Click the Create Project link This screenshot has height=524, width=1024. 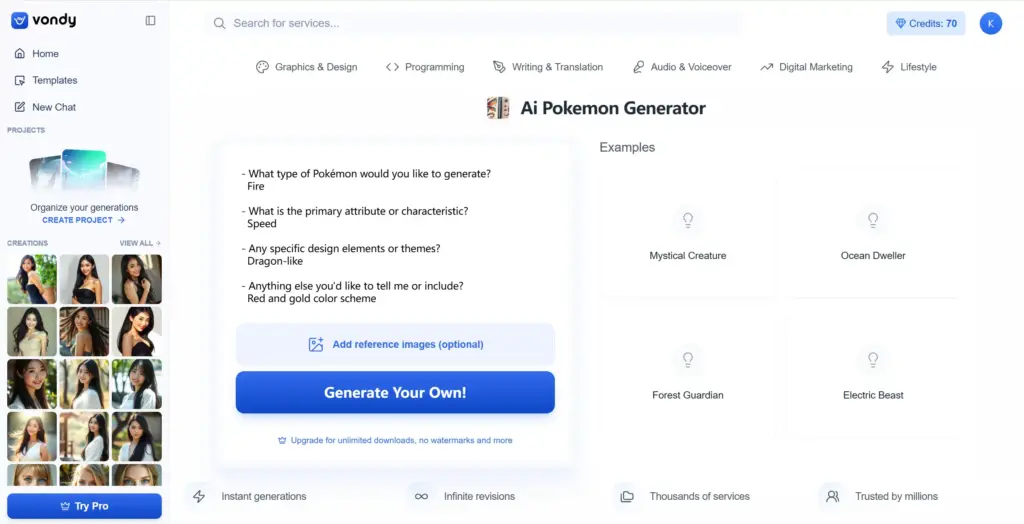[83, 220]
